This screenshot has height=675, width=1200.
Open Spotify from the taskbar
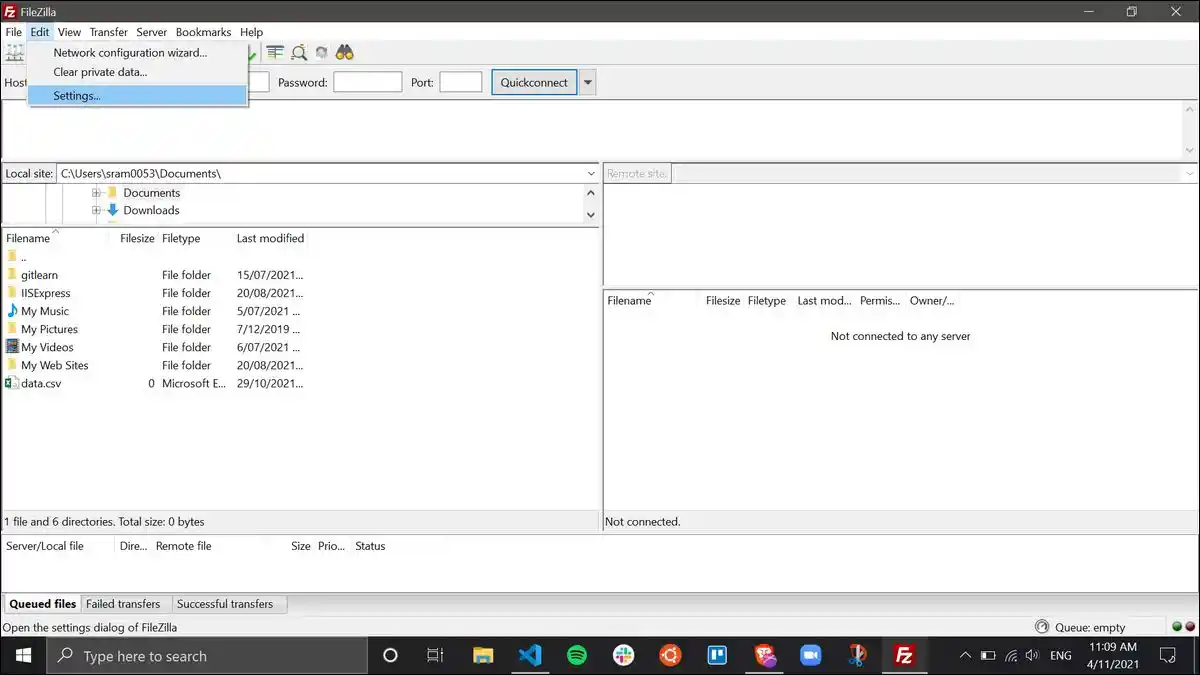pyautogui.click(x=577, y=656)
